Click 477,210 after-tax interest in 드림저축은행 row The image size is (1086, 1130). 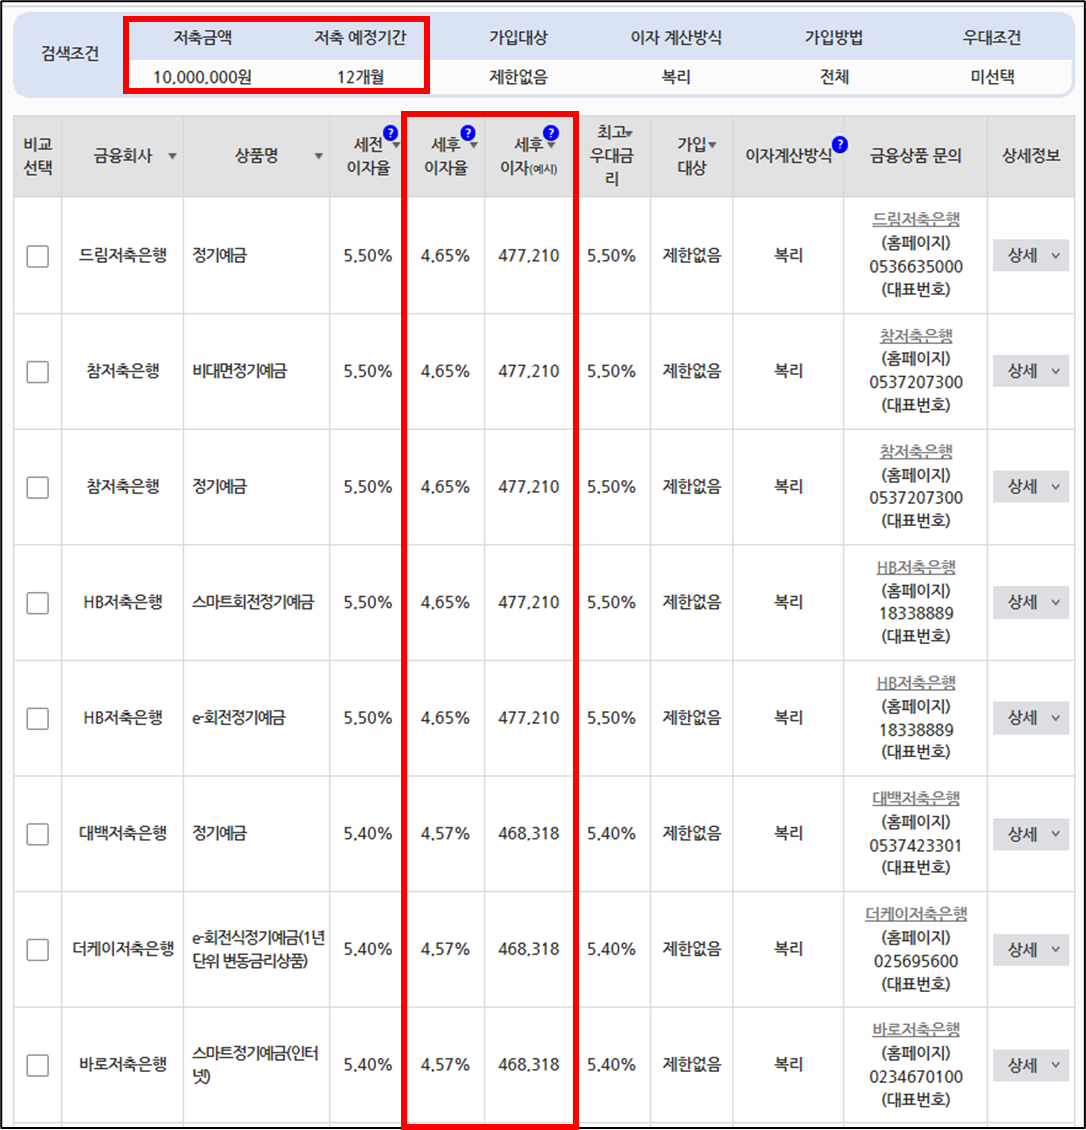point(528,255)
